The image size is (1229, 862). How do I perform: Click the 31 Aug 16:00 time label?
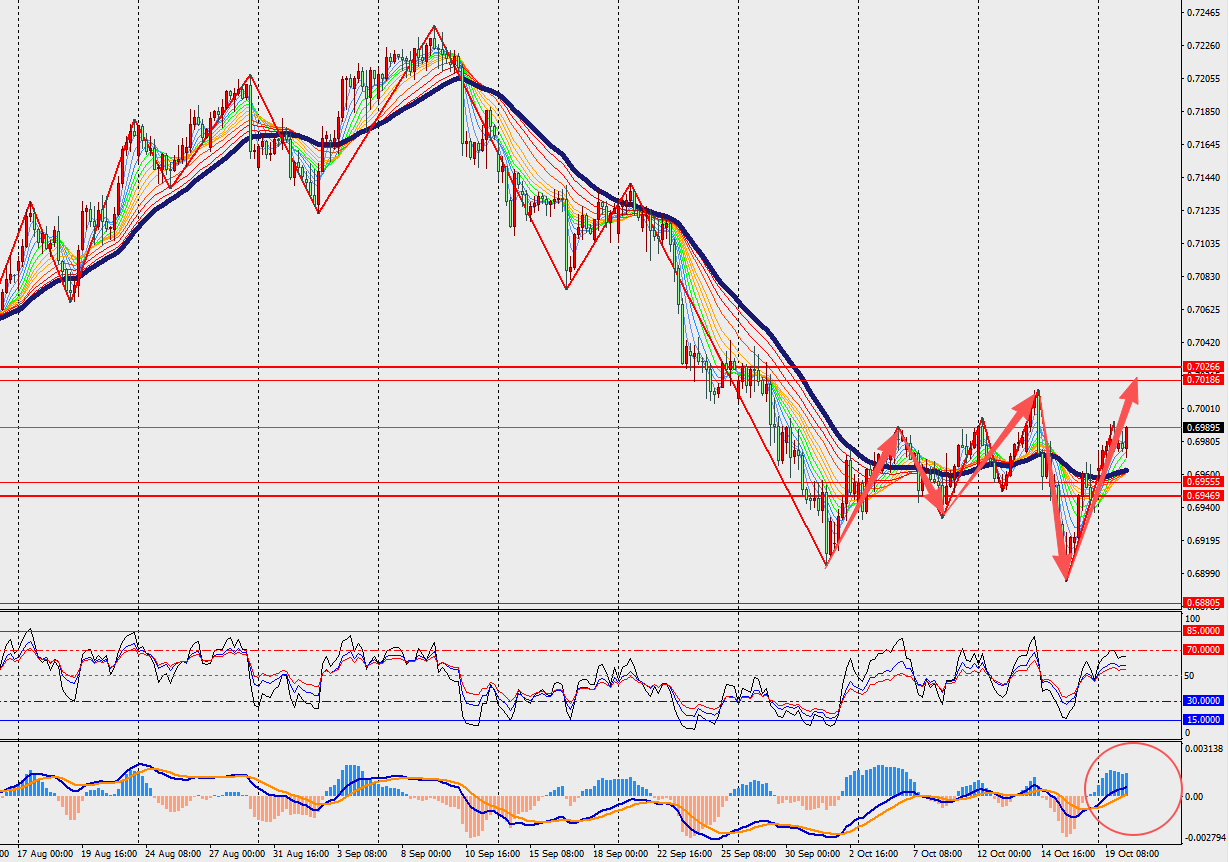pos(299,855)
